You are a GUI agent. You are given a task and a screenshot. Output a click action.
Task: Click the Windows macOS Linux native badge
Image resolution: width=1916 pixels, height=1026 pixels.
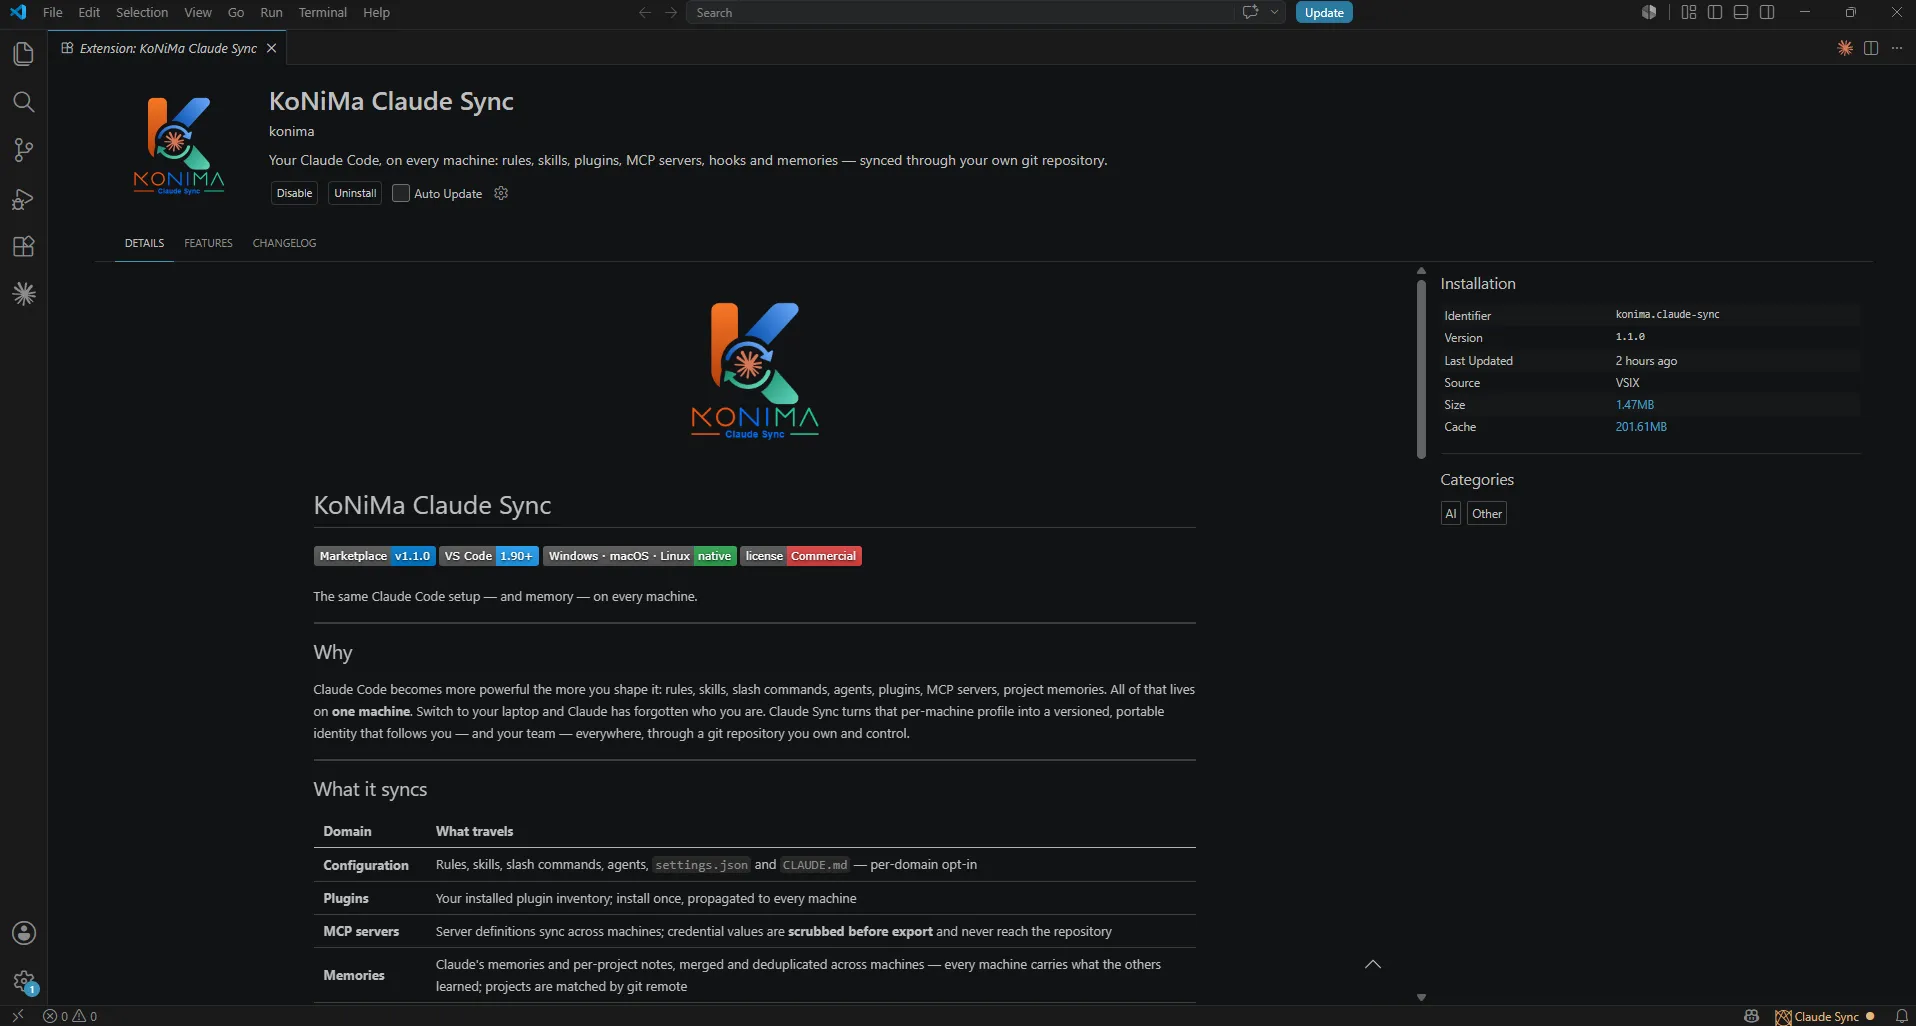639,556
